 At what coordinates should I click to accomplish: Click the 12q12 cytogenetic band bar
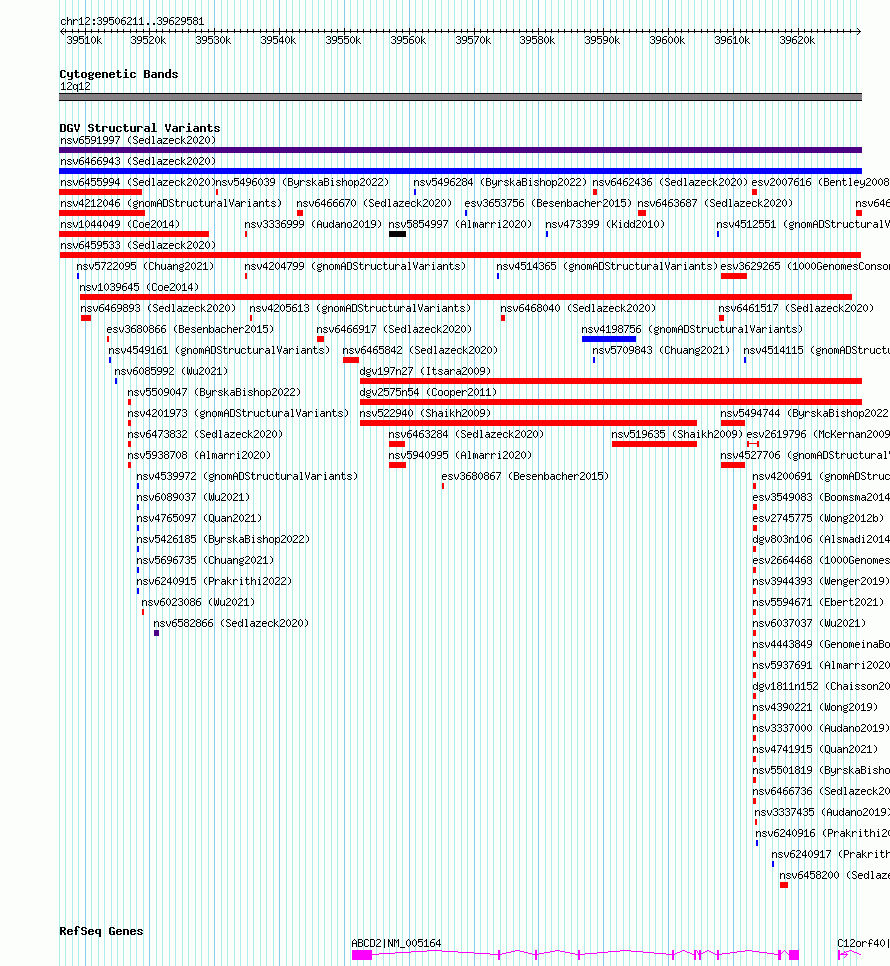pos(460,97)
